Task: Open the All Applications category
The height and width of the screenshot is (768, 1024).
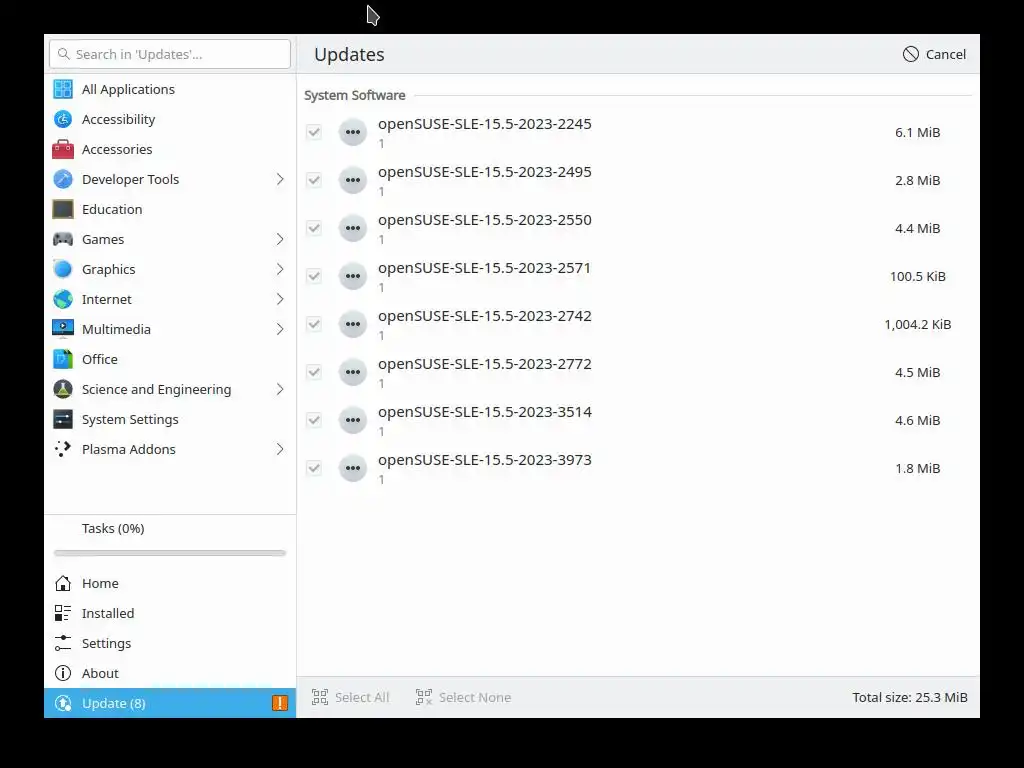Action: tap(170, 89)
